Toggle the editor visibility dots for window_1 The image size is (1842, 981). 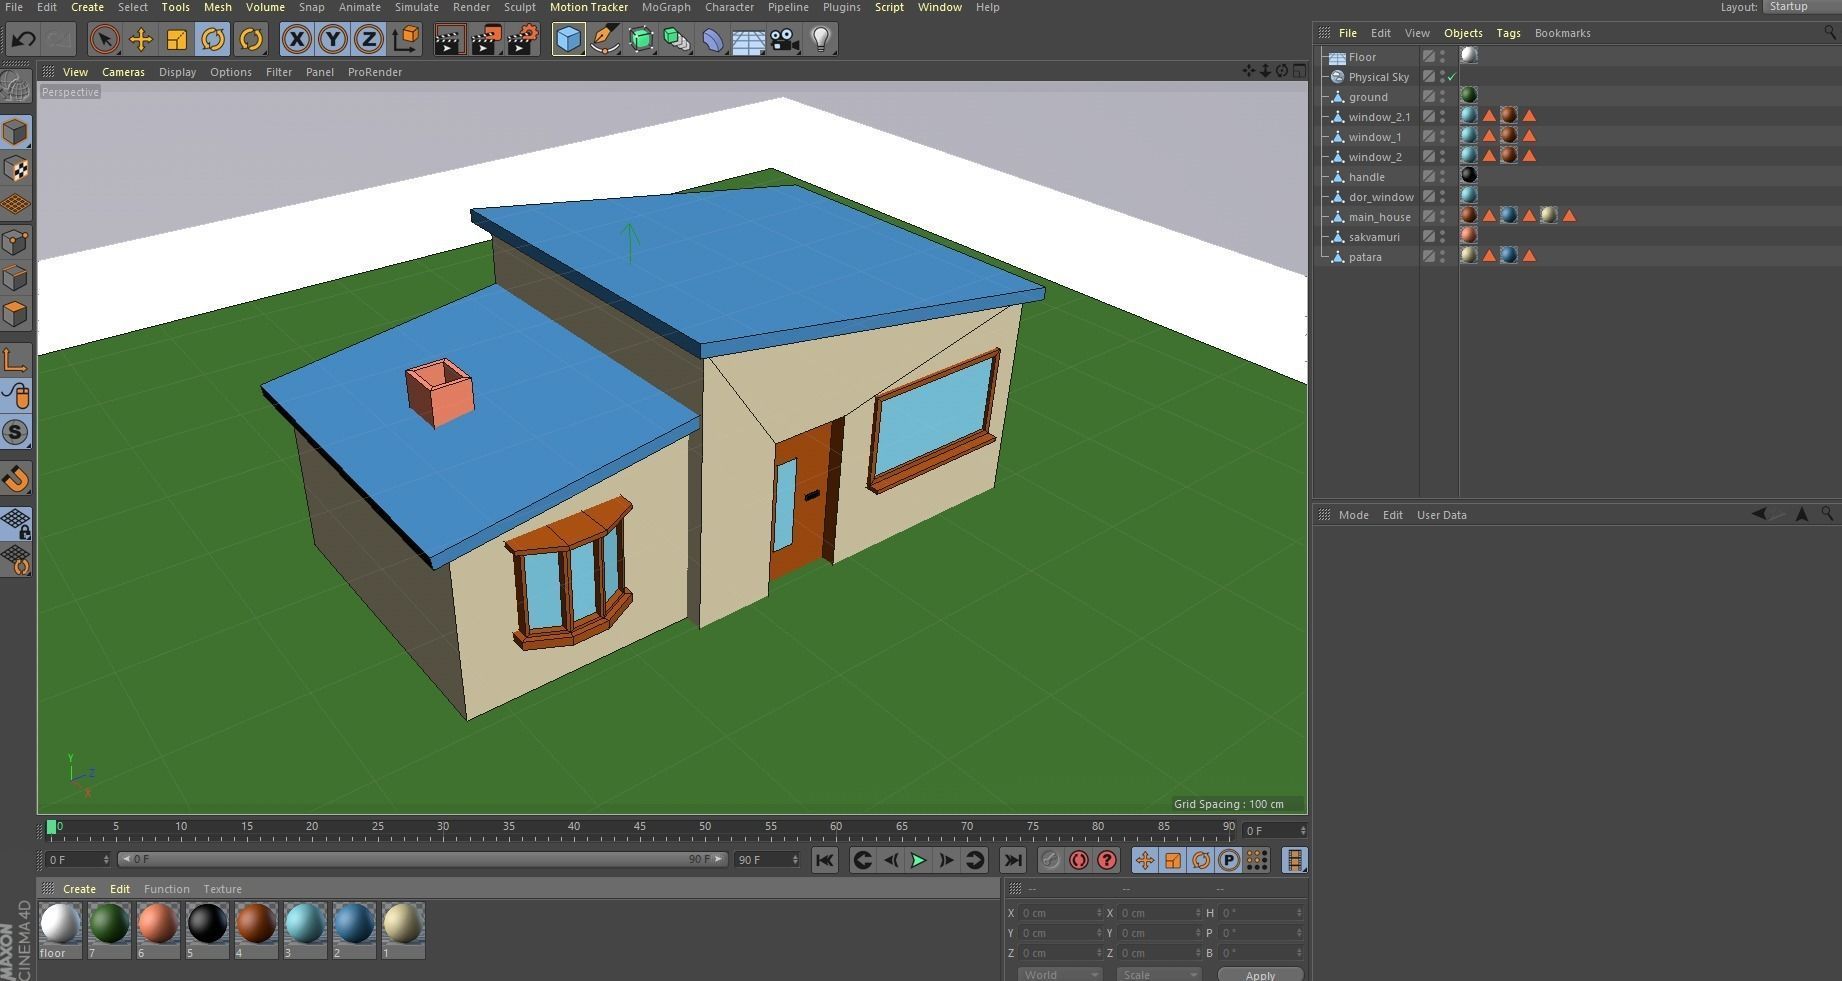pos(1442,137)
